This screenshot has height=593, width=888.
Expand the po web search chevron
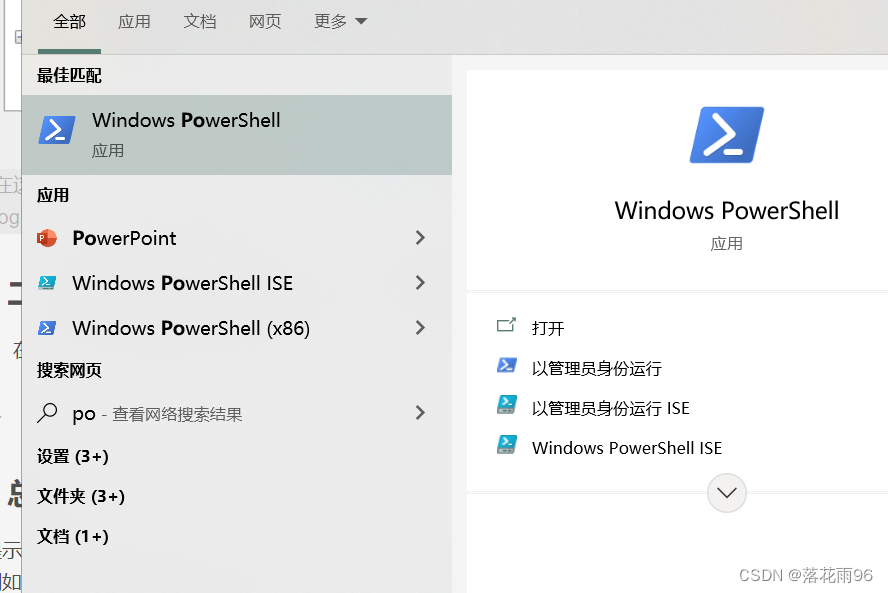[x=420, y=413]
